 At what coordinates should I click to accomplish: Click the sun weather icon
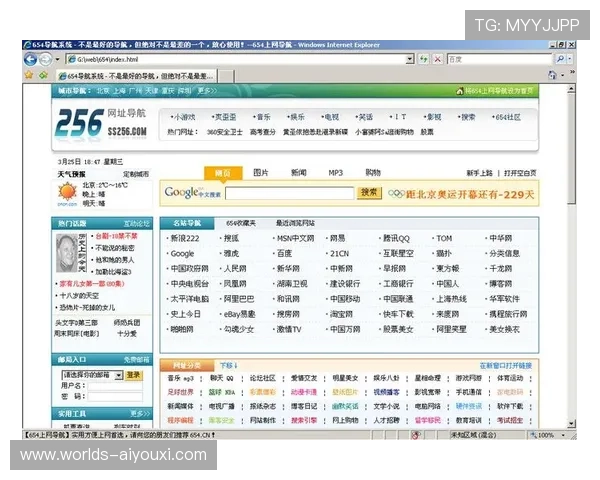pyautogui.click(x=67, y=192)
